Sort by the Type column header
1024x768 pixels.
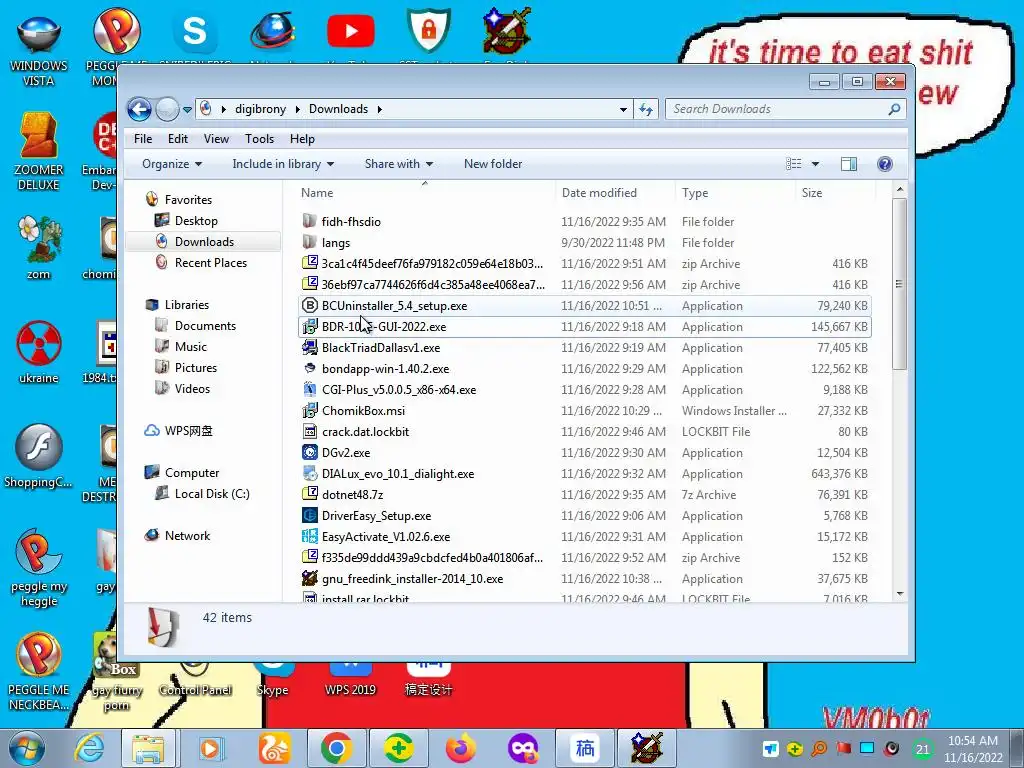point(735,193)
